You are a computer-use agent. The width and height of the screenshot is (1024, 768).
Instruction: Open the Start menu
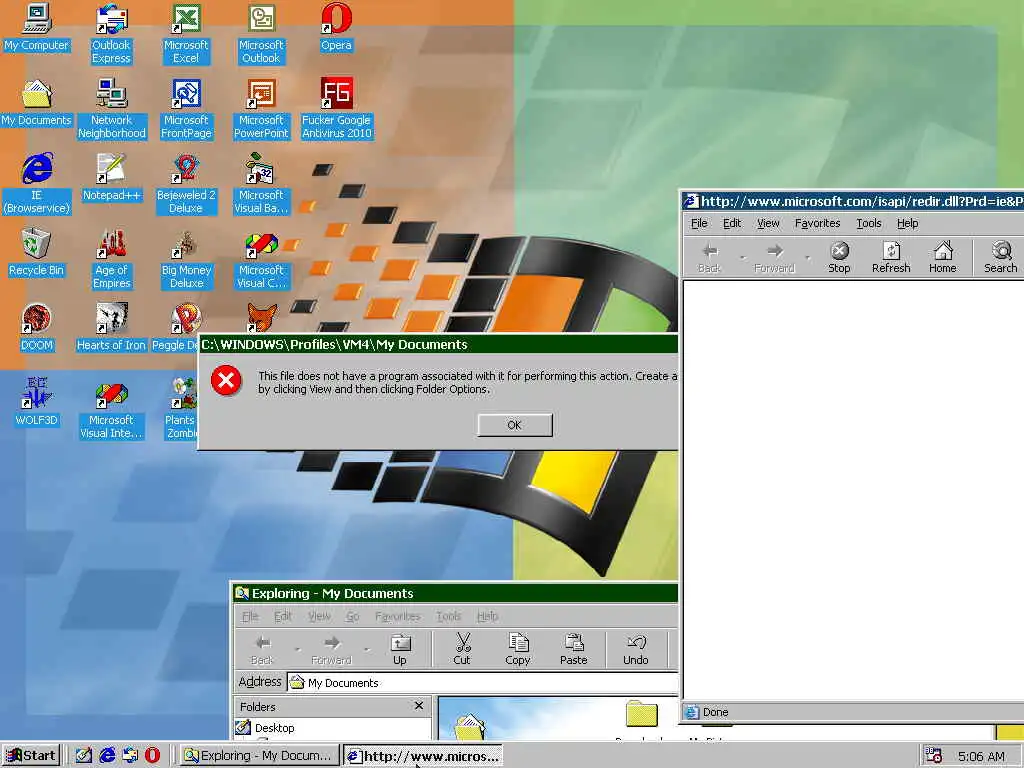31,756
